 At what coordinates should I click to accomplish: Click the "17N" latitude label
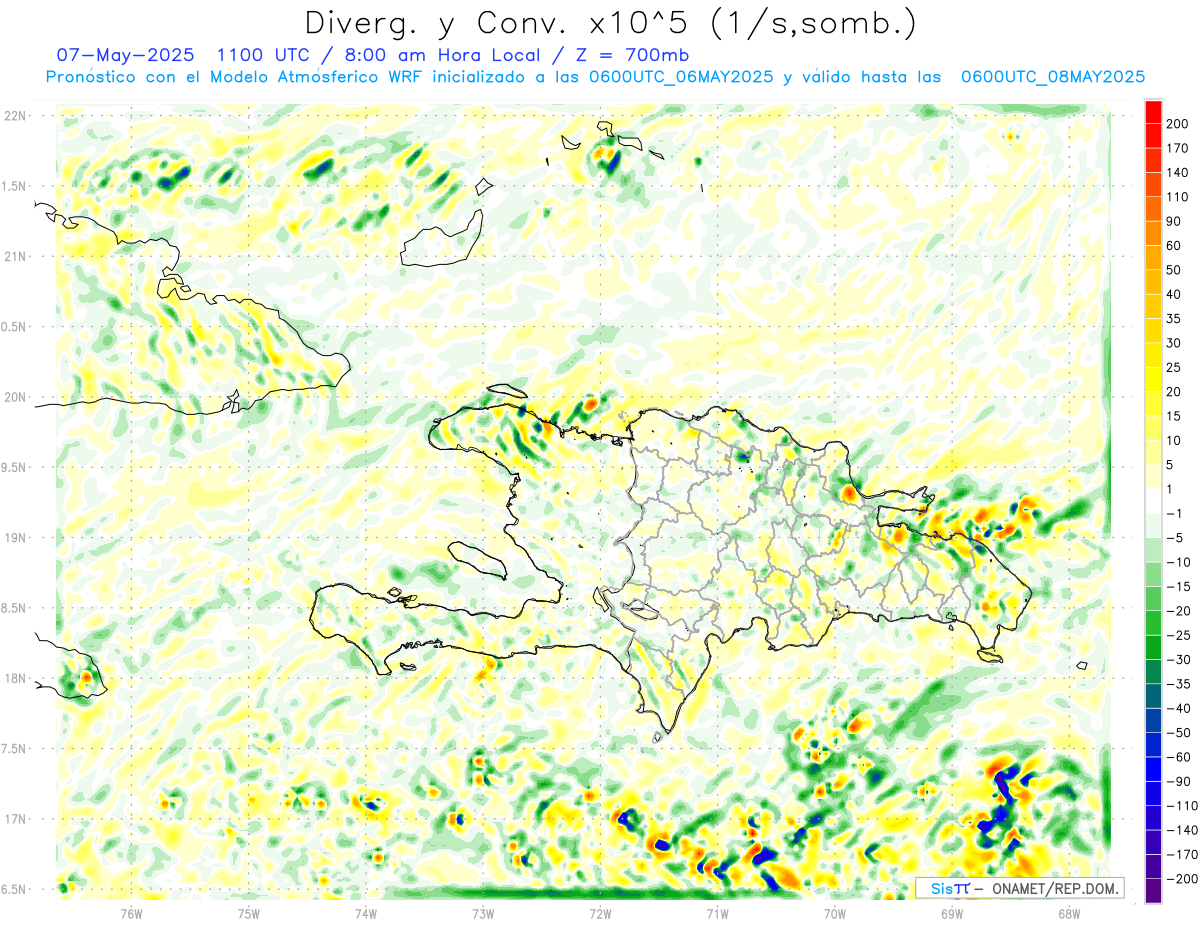[14, 818]
